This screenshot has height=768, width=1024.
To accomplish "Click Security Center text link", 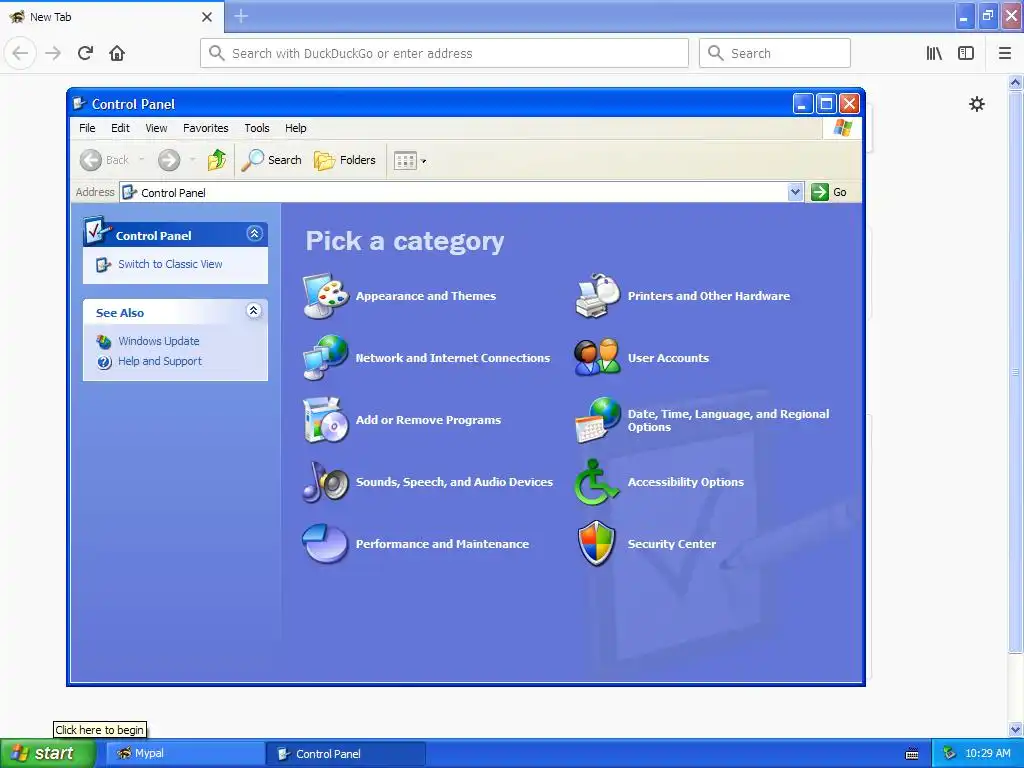I will click(671, 544).
